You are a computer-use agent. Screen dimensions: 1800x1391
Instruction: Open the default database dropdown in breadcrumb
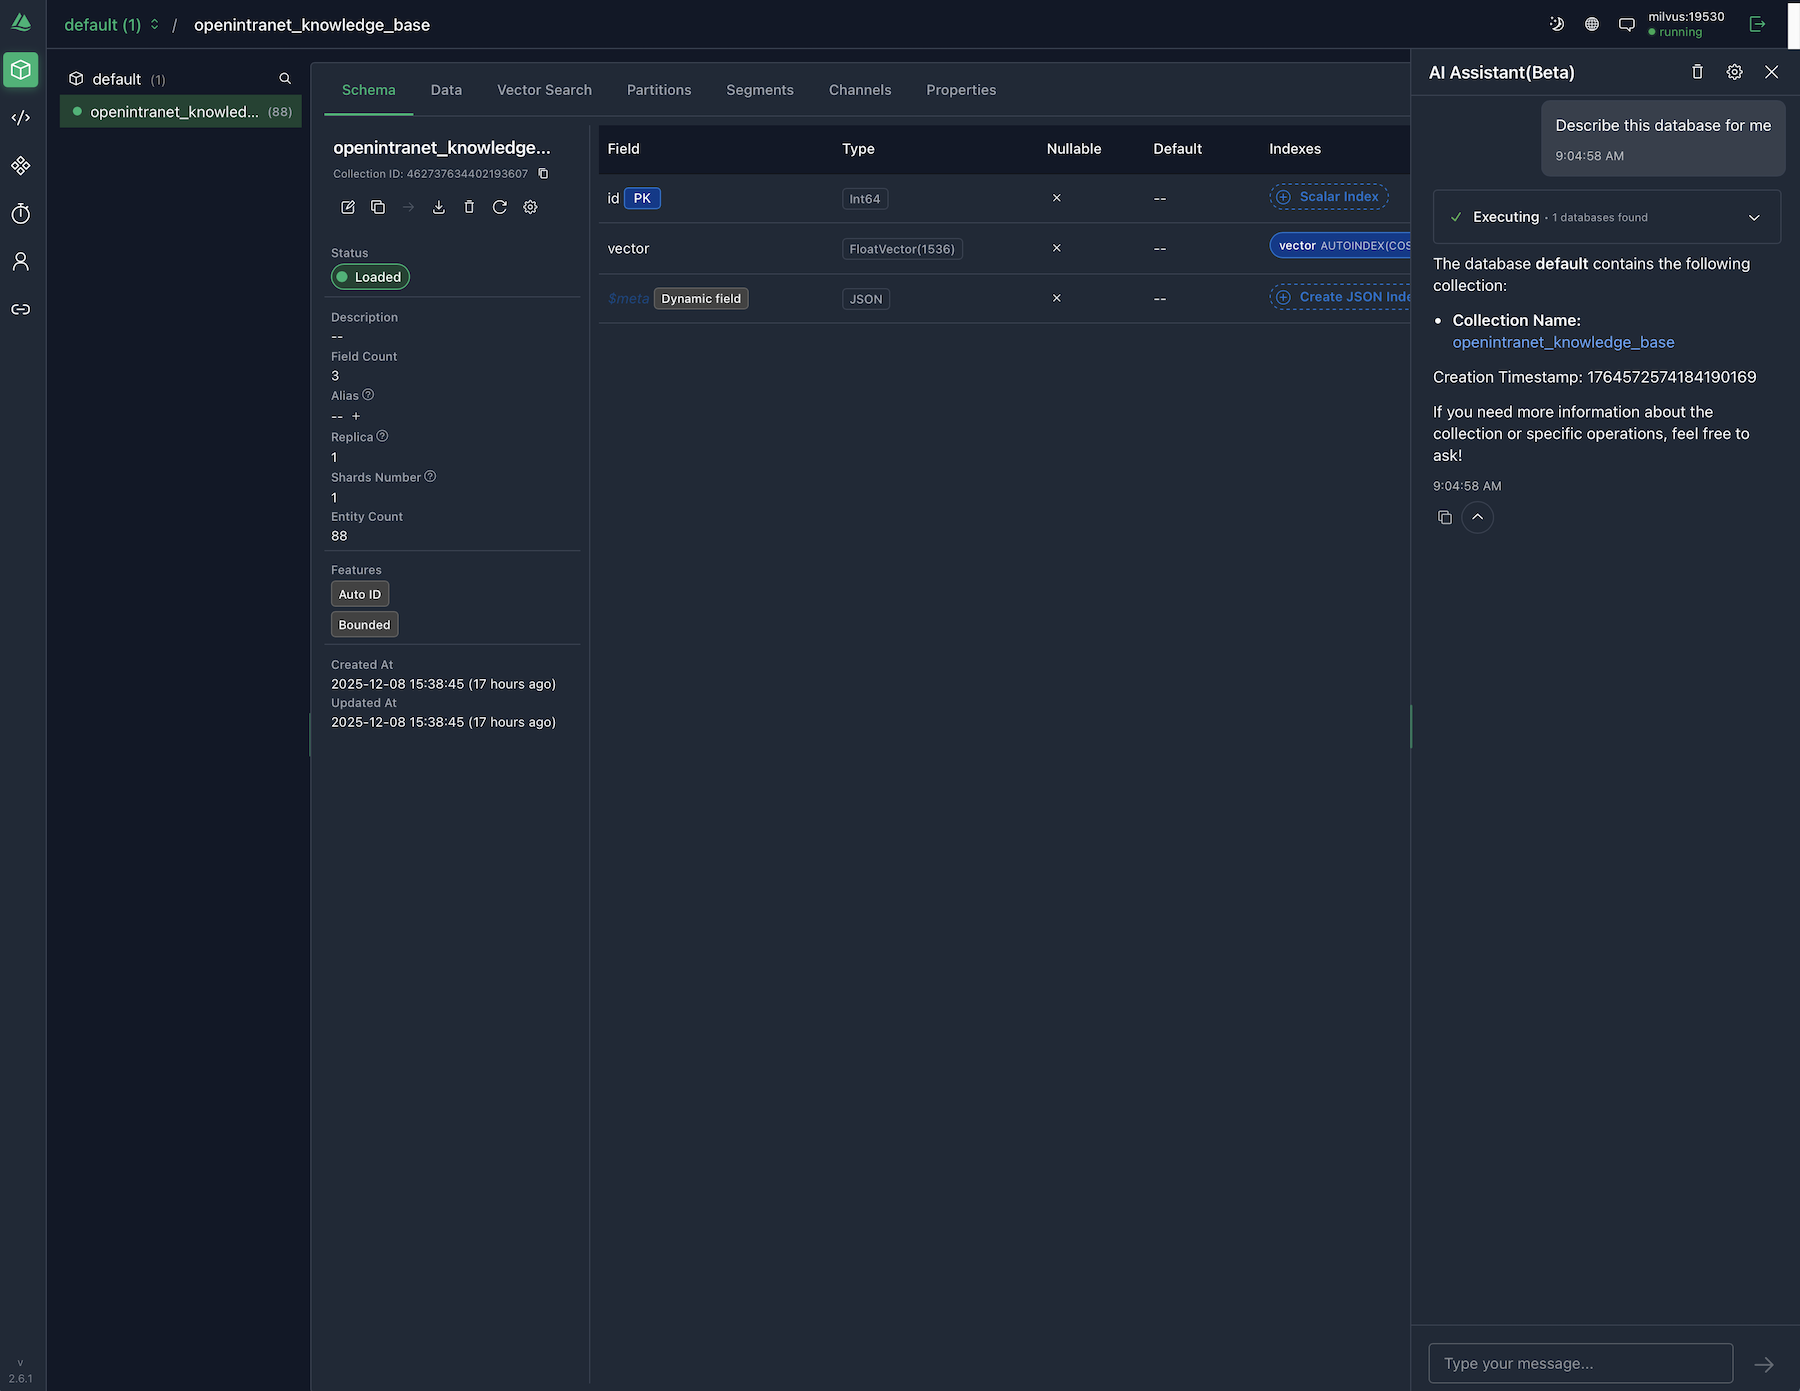pyautogui.click(x=111, y=25)
